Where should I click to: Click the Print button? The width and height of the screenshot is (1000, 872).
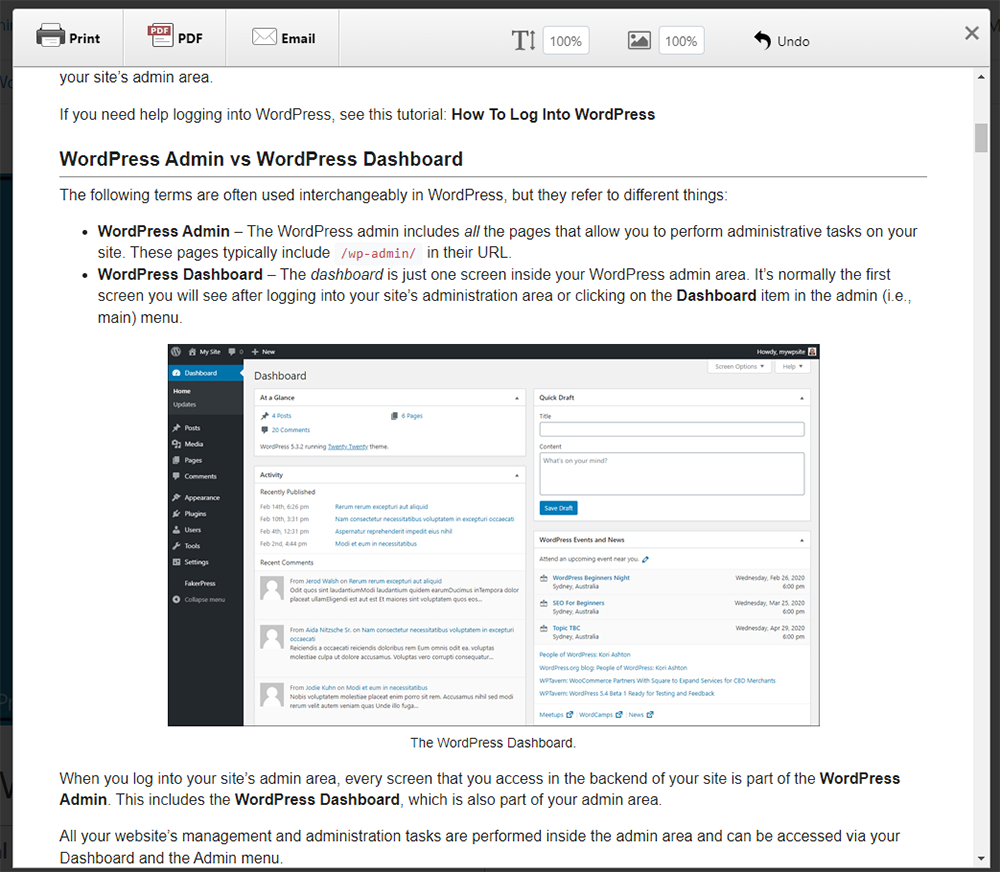pyautogui.click(x=68, y=38)
